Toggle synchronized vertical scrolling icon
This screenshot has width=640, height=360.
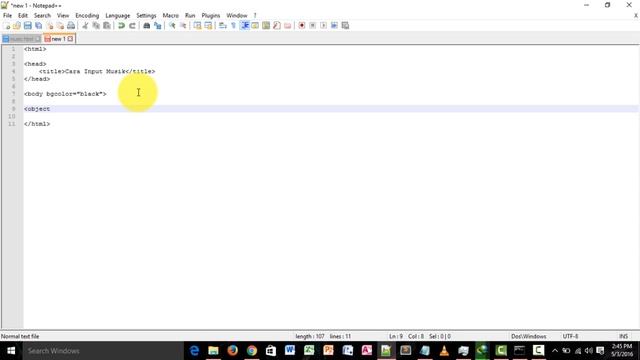[x=198, y=26]
